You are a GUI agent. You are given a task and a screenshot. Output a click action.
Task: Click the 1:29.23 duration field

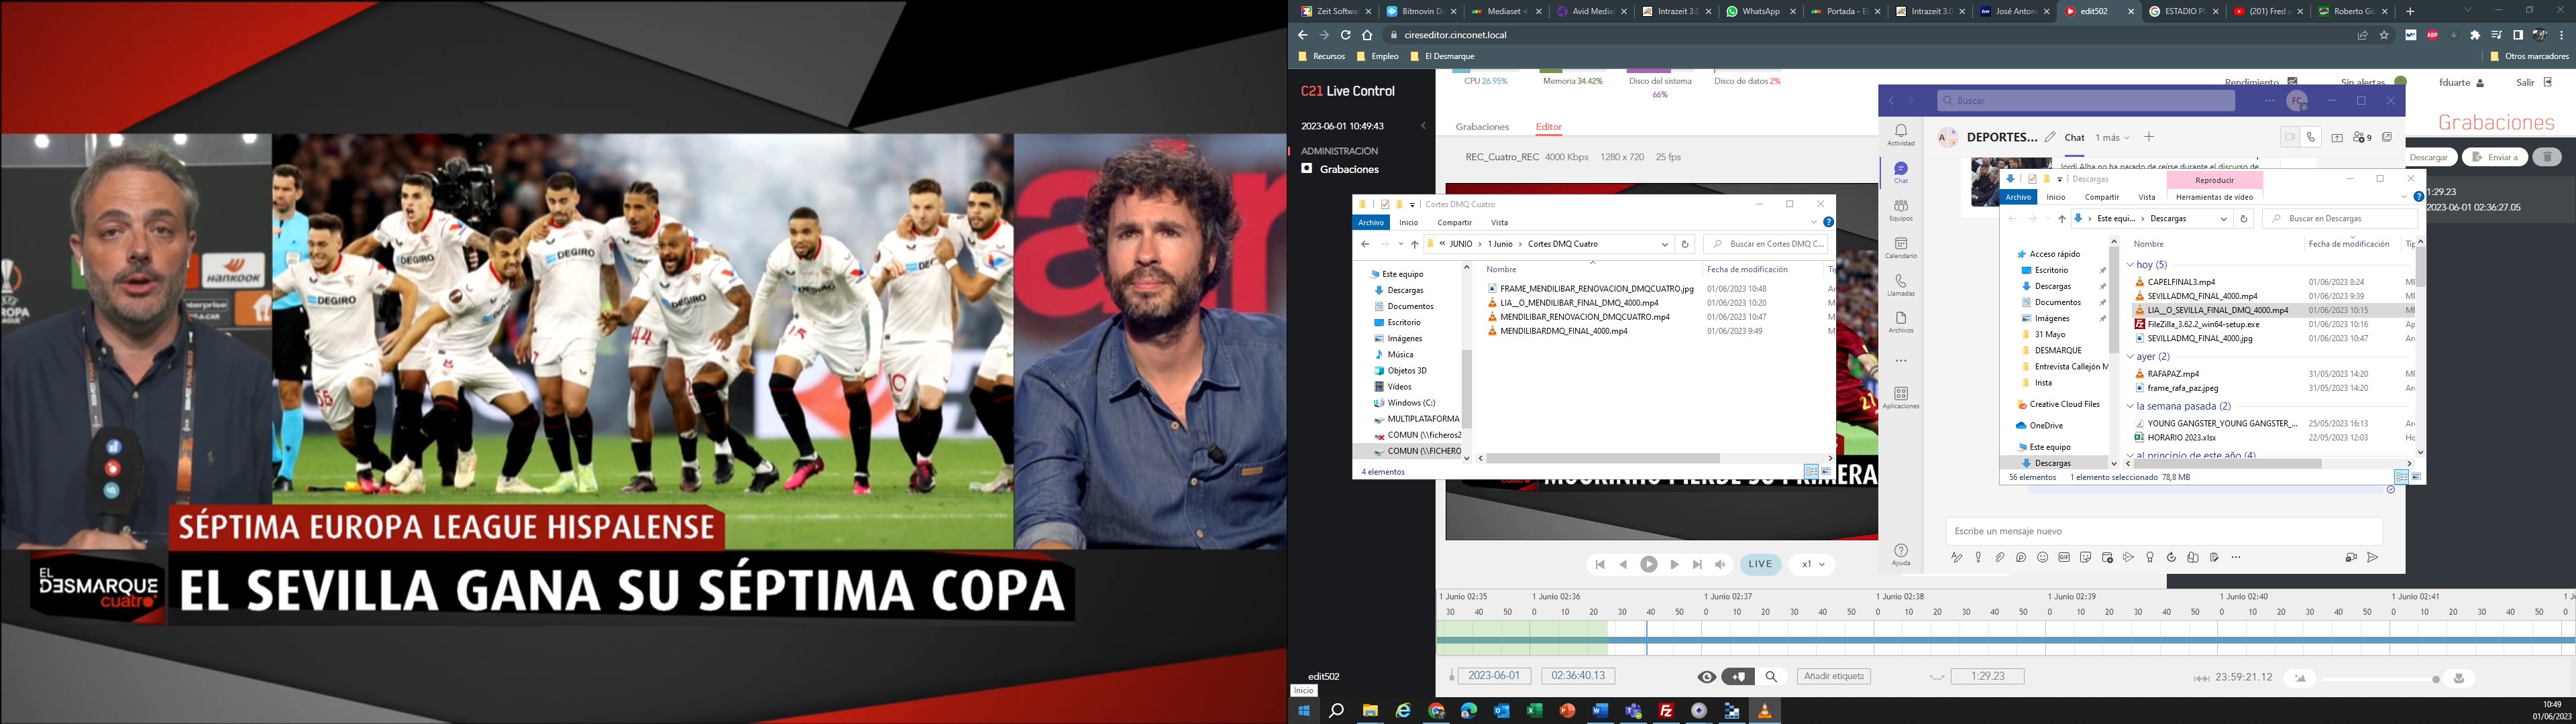click(x=1987, y=676)
